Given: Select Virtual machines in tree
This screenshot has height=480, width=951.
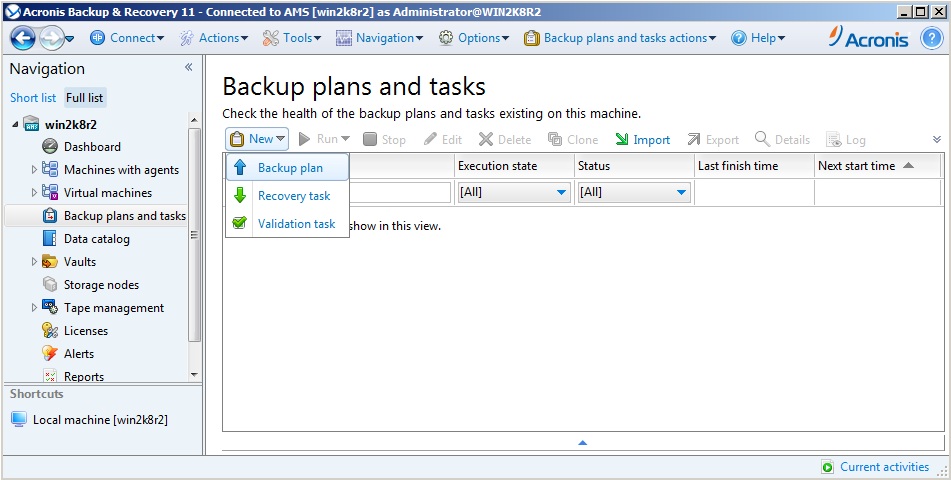Looking at the screenshot, I should [x=108, y=193].
